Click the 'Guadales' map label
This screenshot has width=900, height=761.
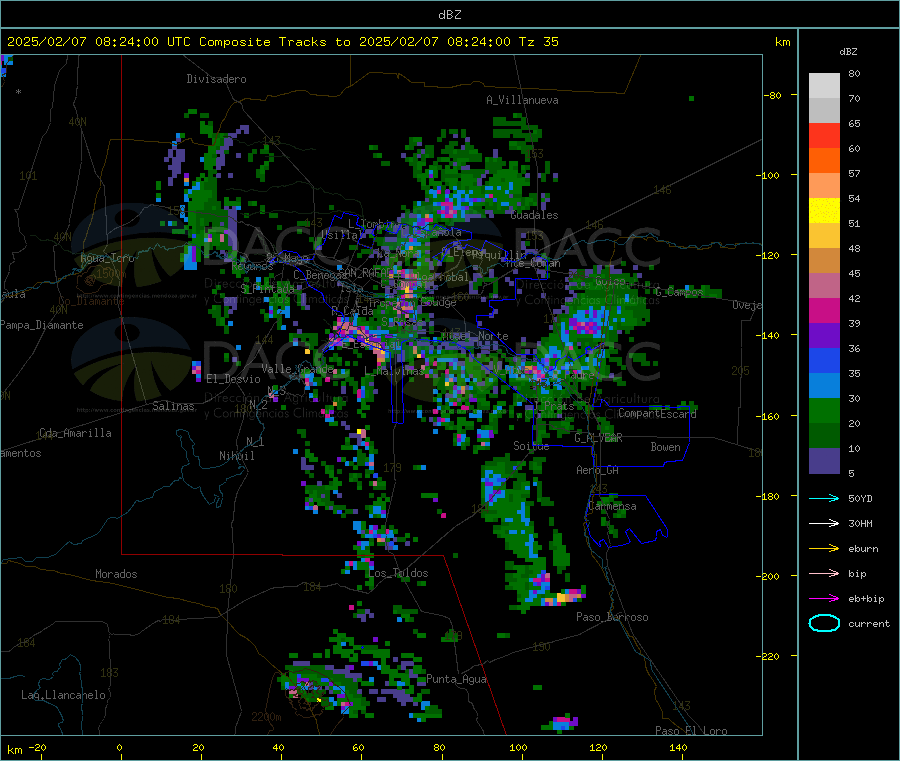tap(534, 215)
